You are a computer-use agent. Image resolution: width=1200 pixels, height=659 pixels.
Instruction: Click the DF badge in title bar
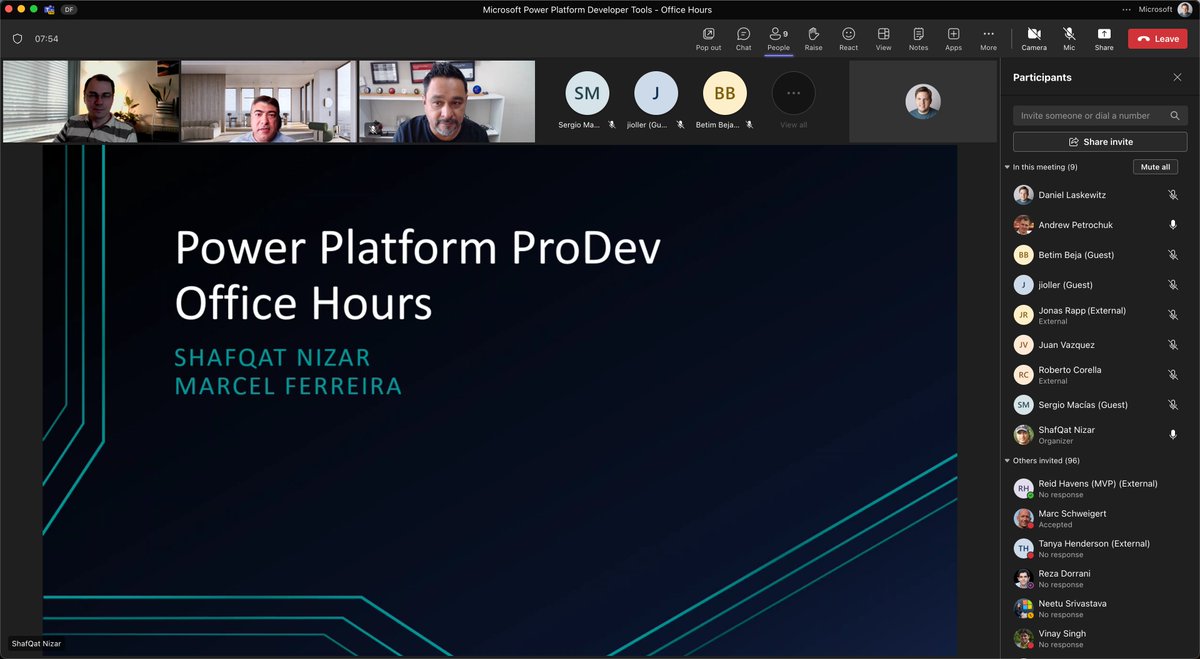tap(68, 9)
